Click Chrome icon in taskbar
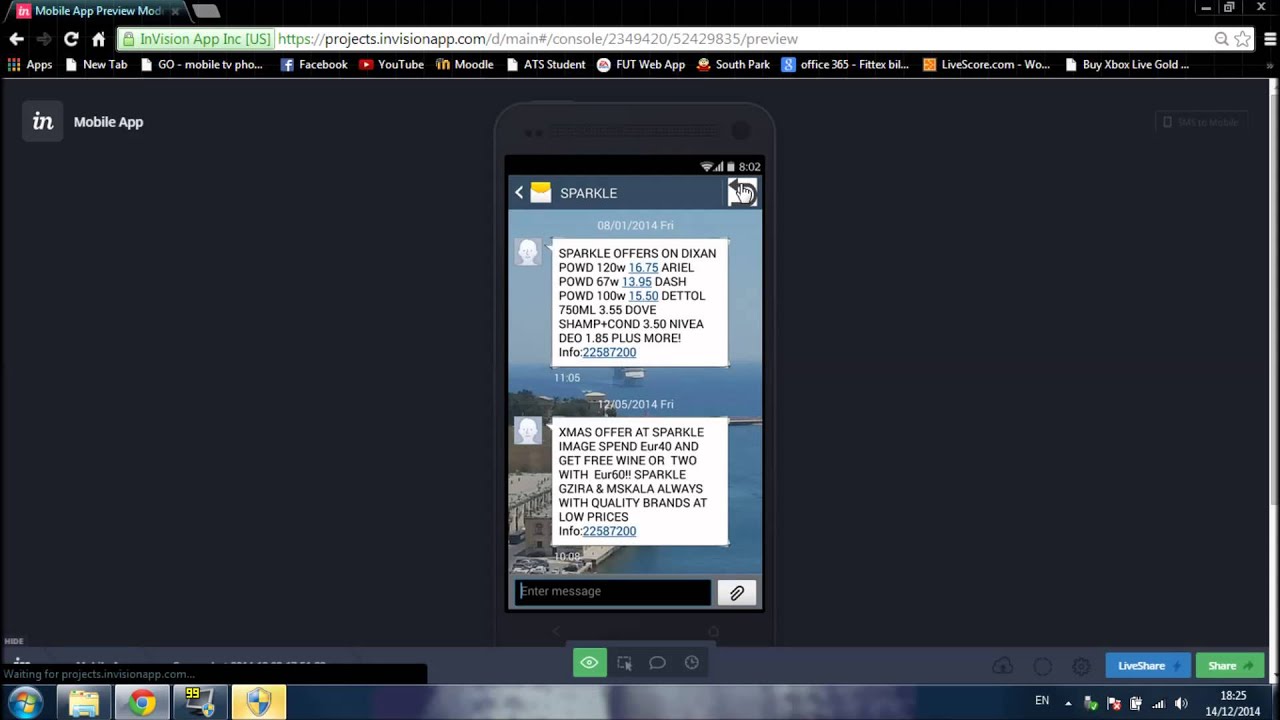Screen dimensions: 1280x720 pos(142,703)
